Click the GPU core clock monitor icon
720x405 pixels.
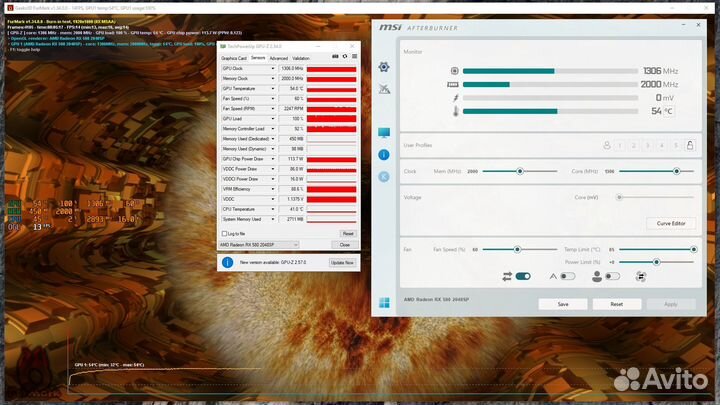click(454, 71)
